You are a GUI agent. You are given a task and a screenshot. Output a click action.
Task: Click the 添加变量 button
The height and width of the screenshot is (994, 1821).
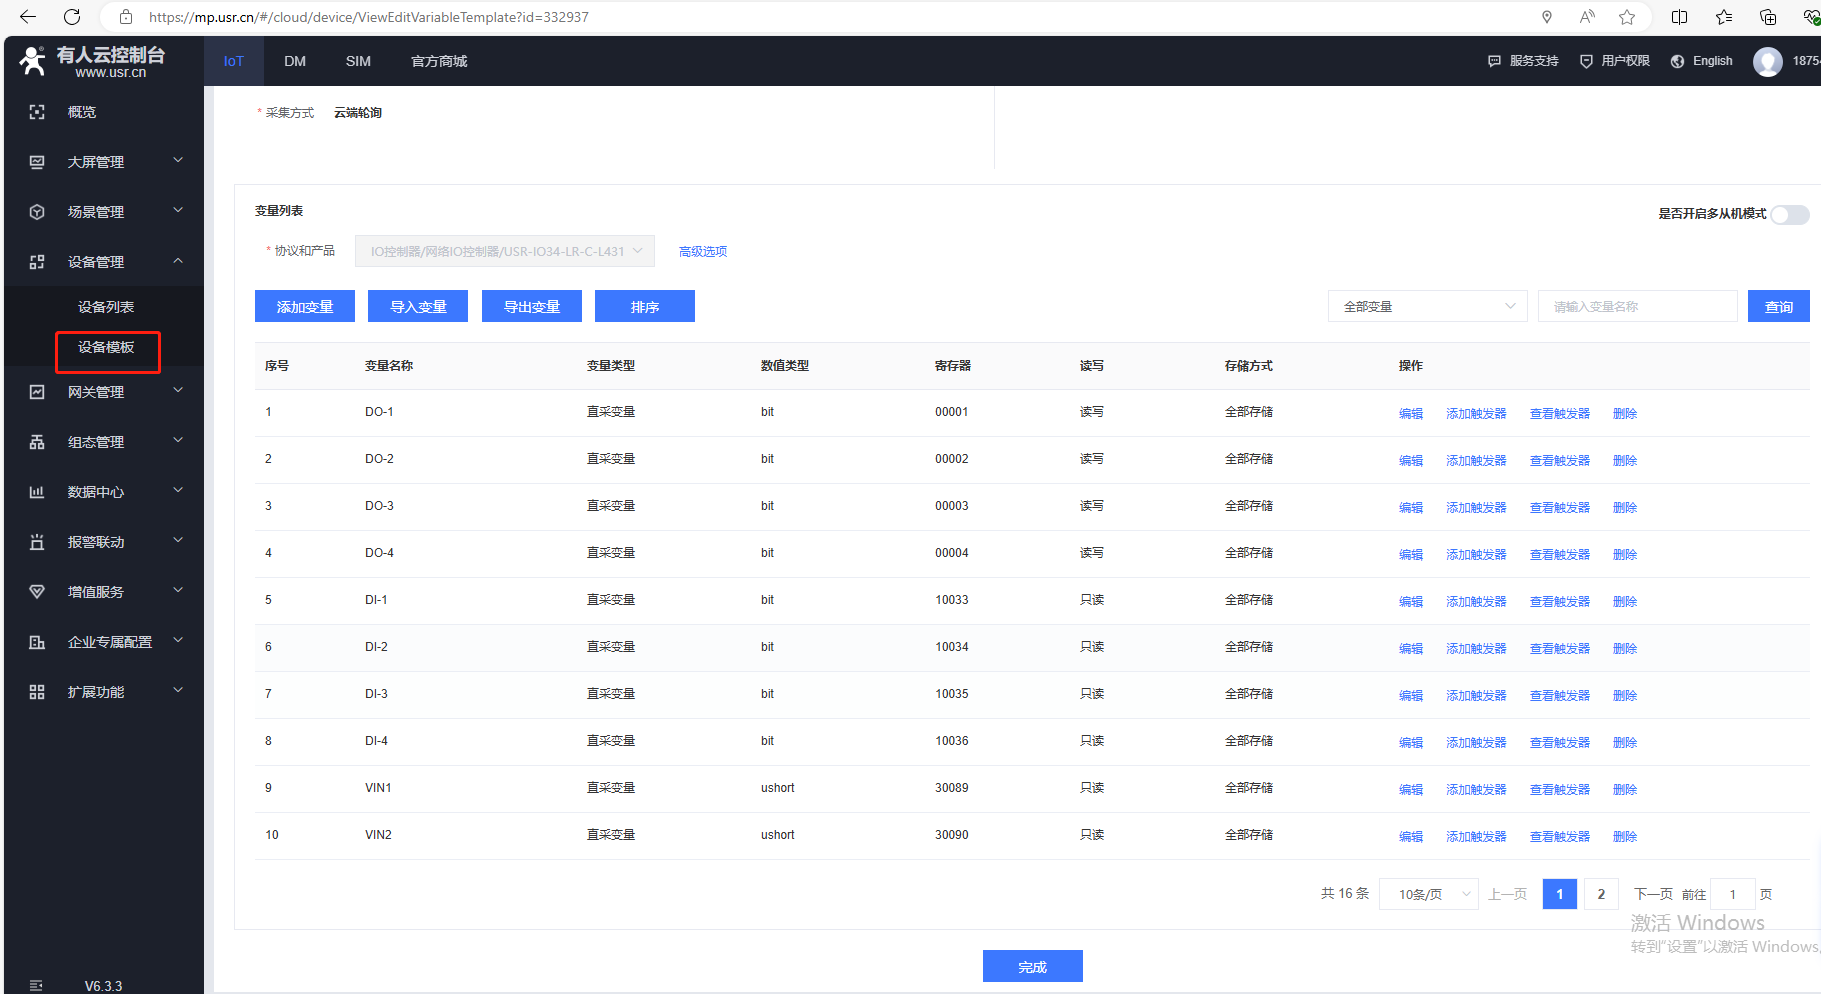(305, 307)
